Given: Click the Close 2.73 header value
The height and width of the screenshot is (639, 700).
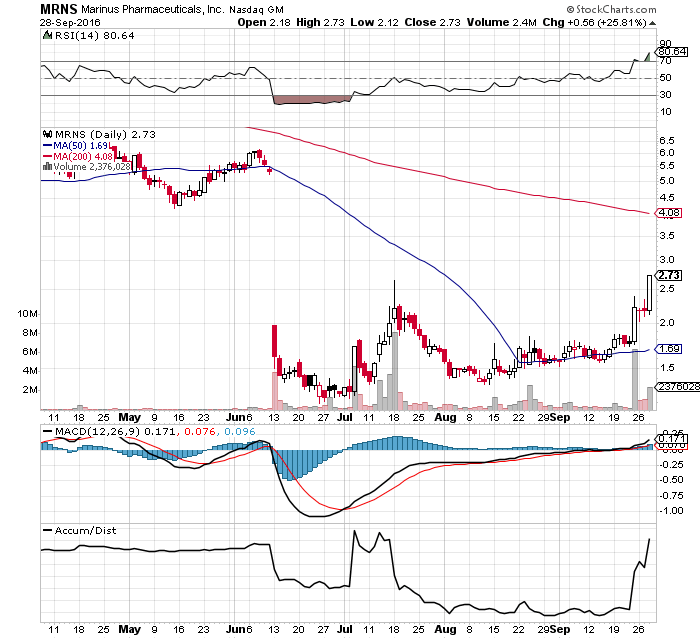Looking at the screenshot, I should pyautogui.click(x=432, y=22).
